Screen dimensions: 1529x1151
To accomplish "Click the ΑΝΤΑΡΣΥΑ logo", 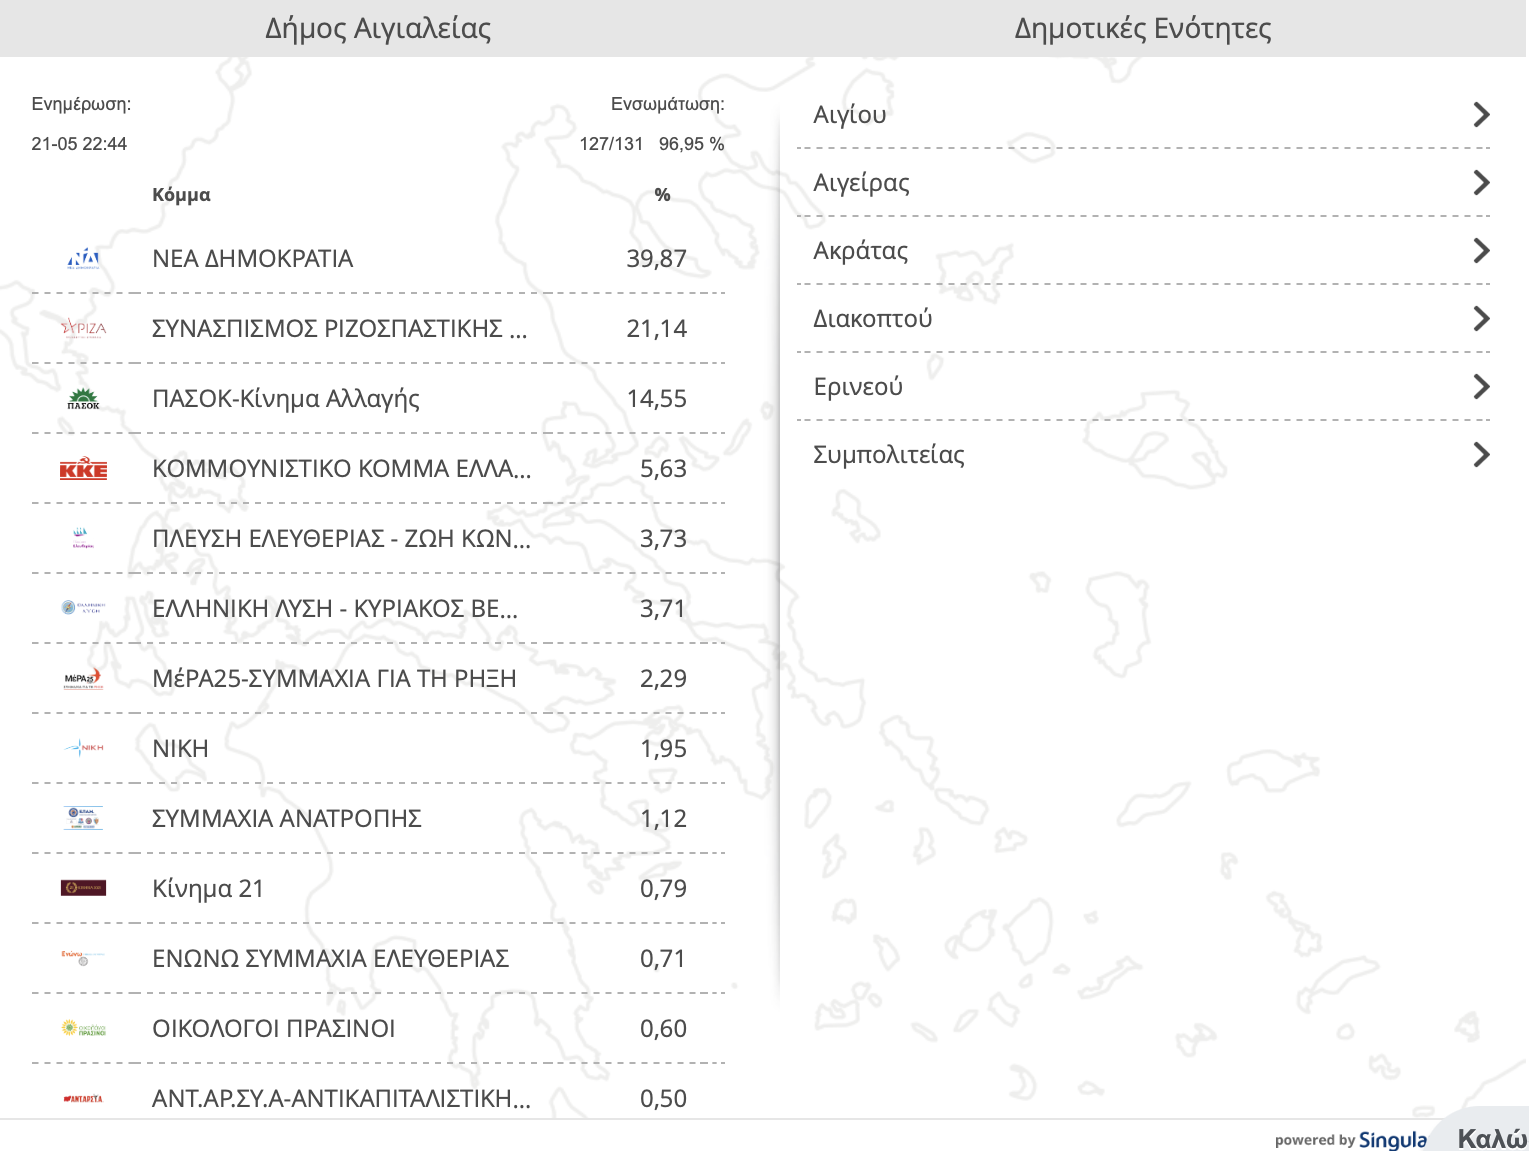I will coord(83,1099).
